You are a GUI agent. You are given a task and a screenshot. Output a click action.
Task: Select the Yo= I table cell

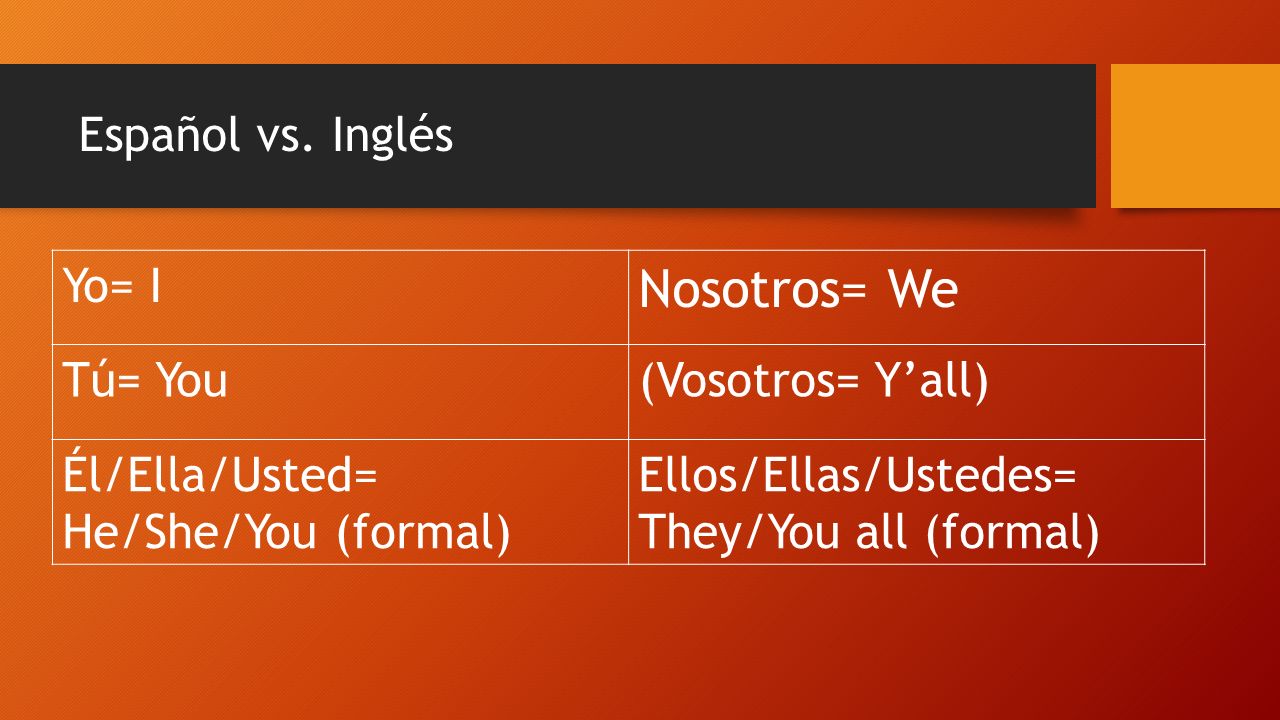341,297
